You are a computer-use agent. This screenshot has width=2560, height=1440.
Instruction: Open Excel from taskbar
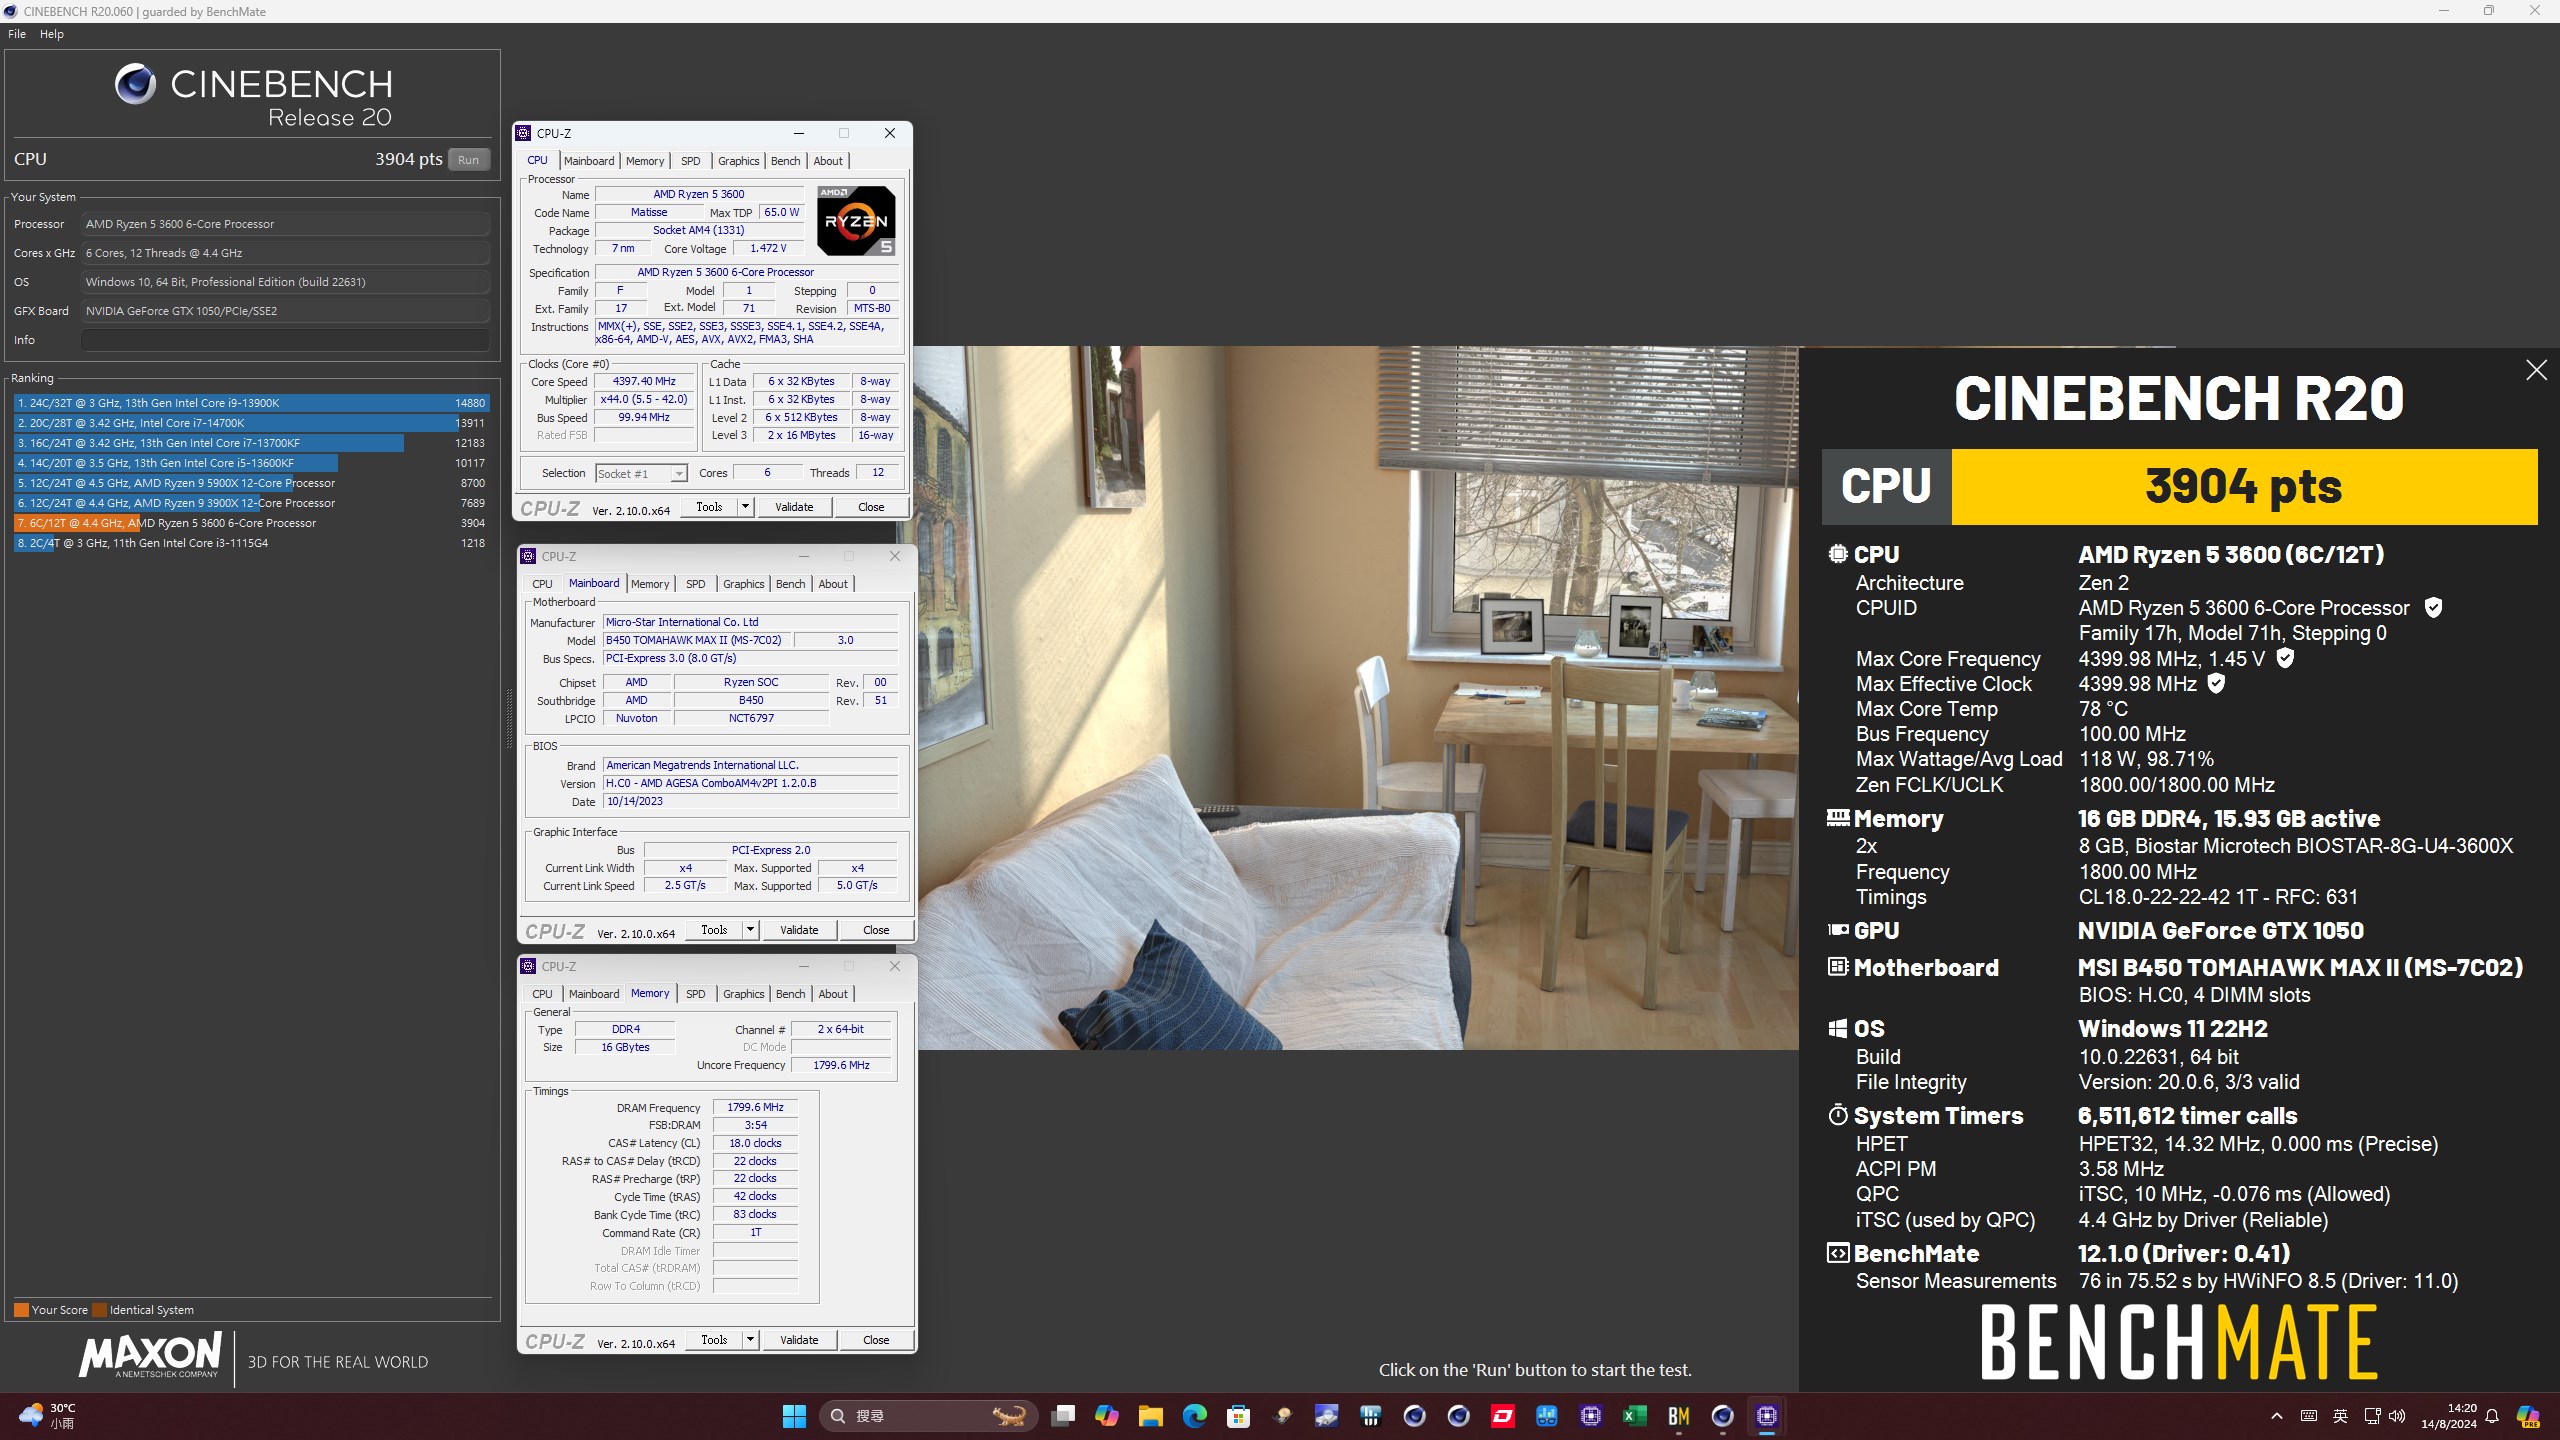pyautogui.click(x=1635, y=1416)
